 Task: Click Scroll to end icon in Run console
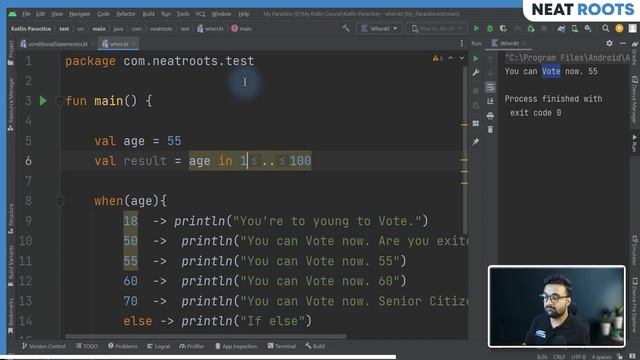pos(490,101)
